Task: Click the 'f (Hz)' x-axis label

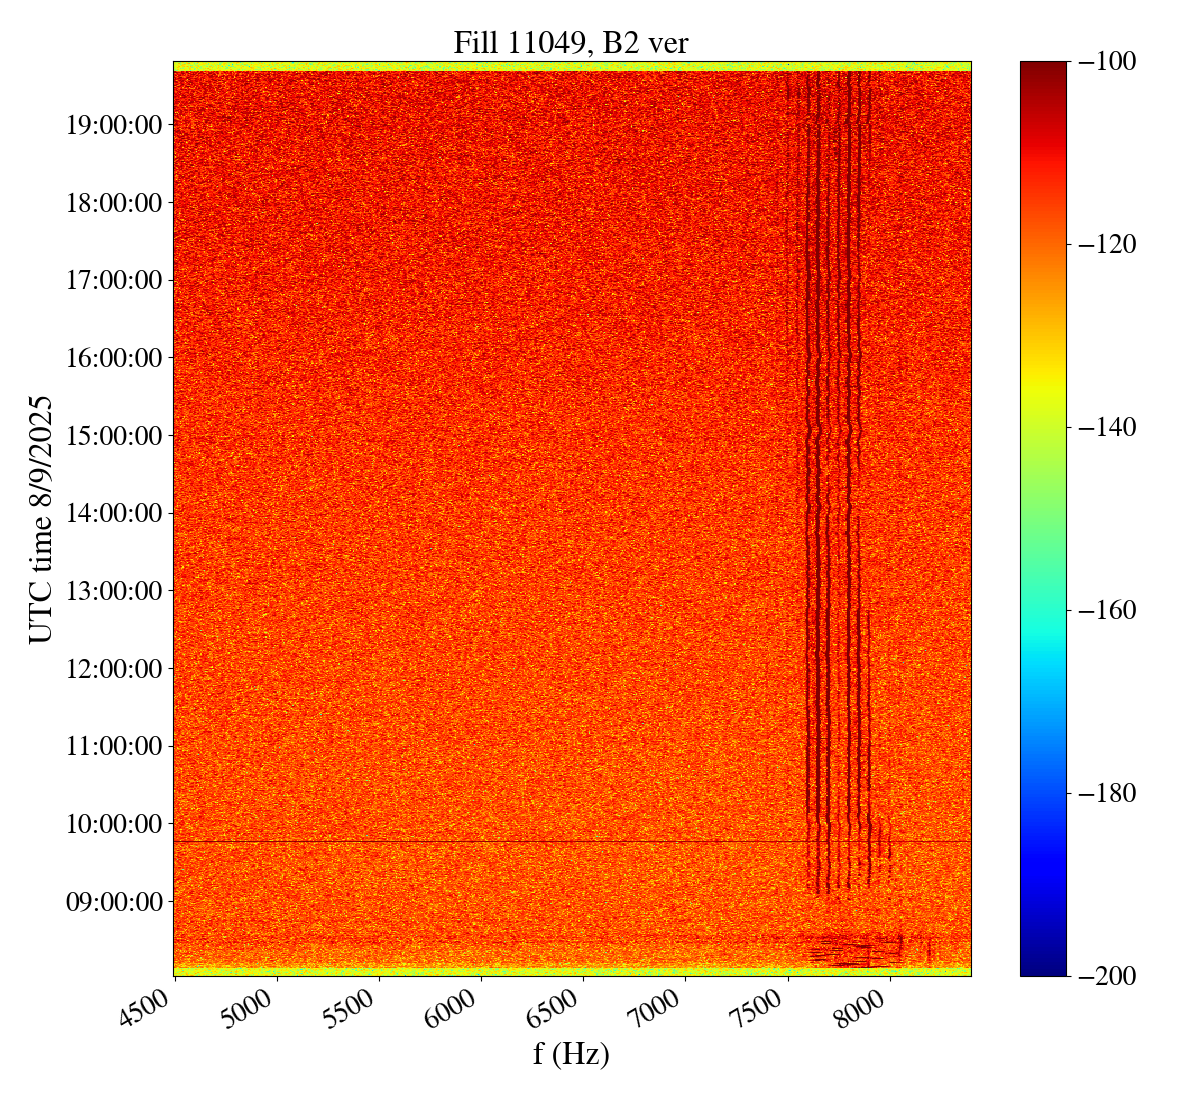Action: pos(571,1053)
